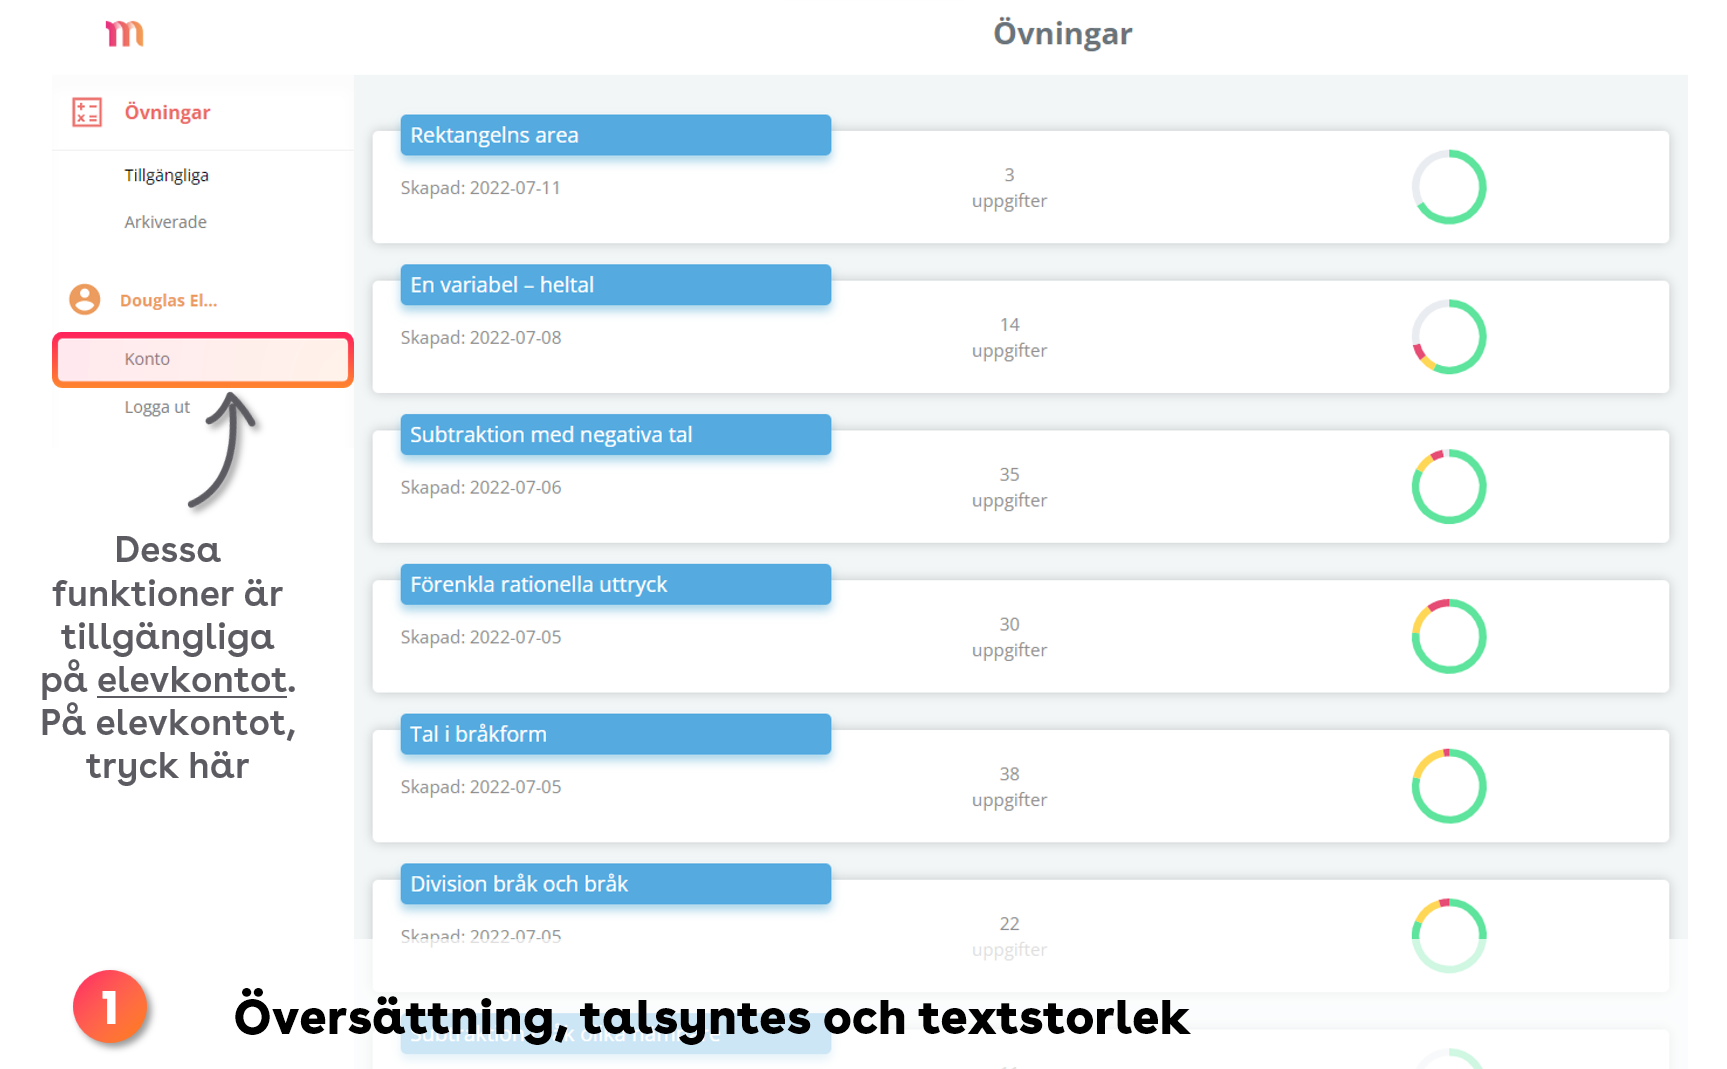Image resolution: width=1727 pixels, height=1069 pixels.
Task: Click Förenkla rationella uttryck progress ring
Action: (x=1448, y=637)
